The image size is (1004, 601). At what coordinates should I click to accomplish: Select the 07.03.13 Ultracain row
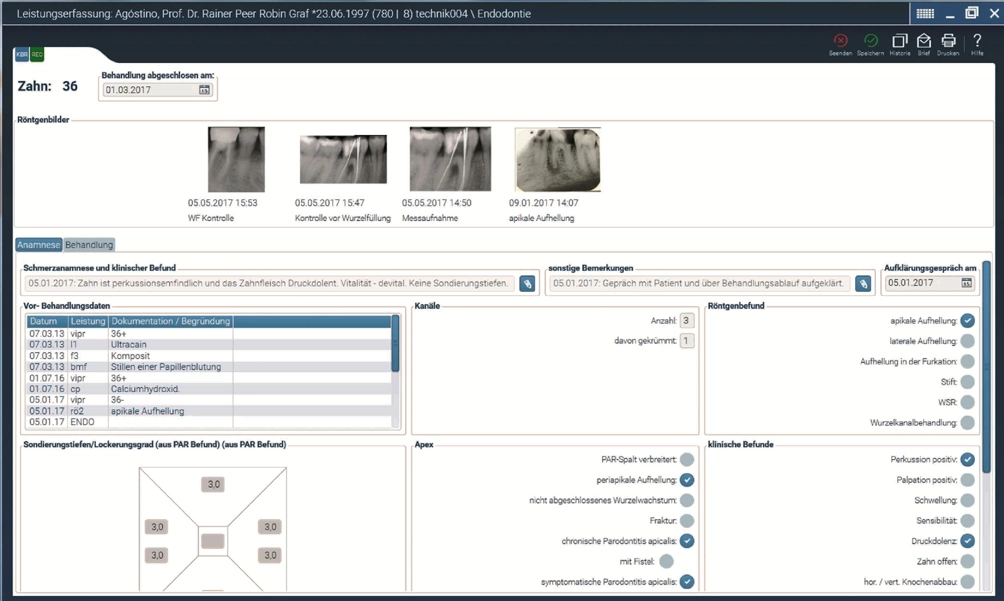pos(209,344)
